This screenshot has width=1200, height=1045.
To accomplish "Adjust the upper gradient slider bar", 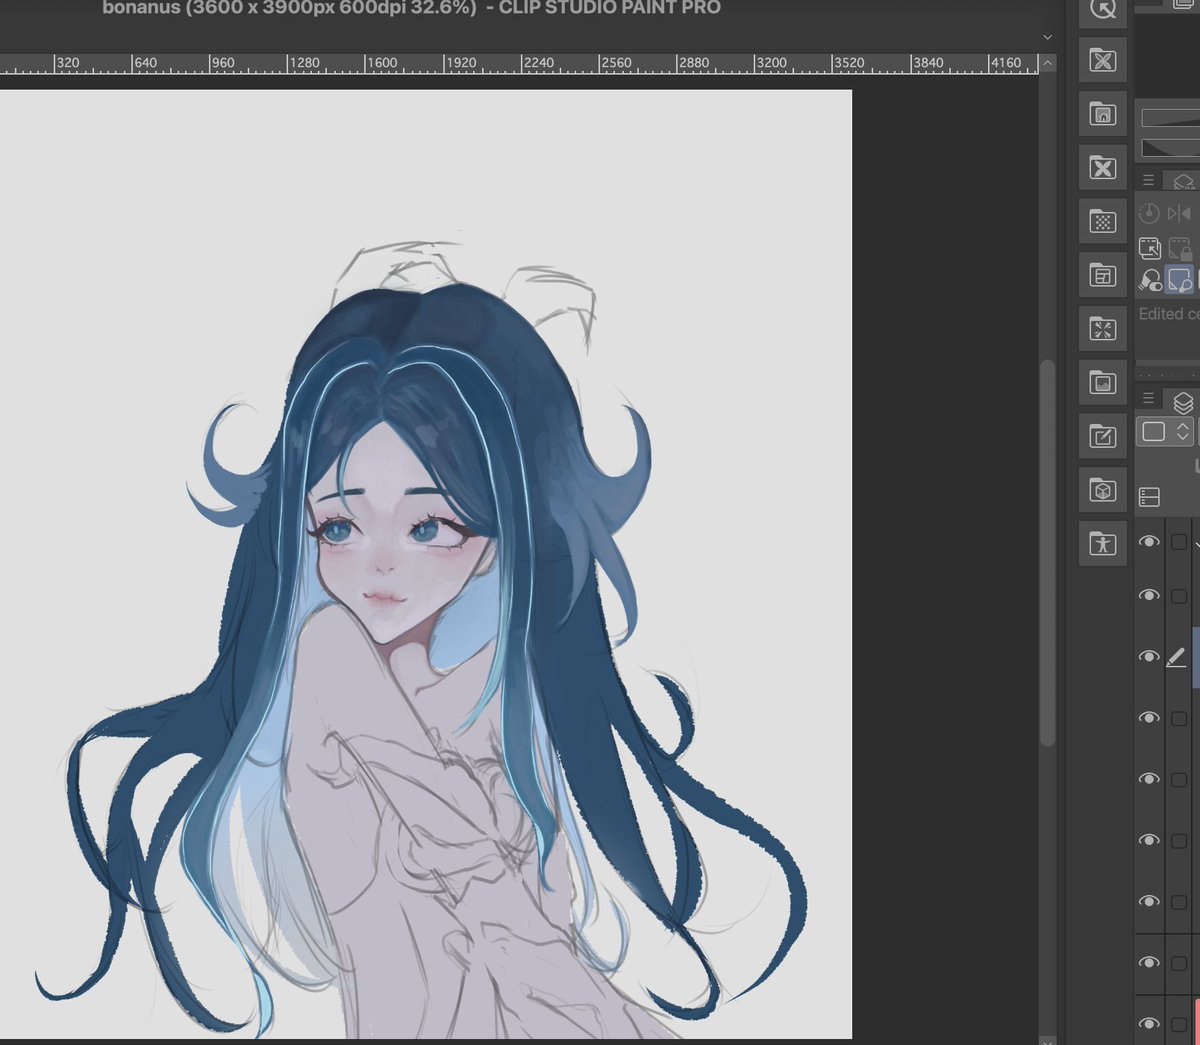I will click(x=1170, y=118).
